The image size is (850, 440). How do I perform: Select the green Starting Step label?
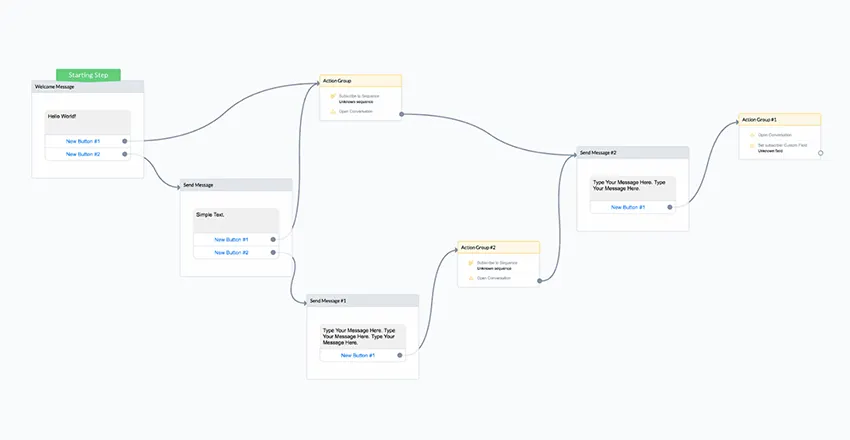[x=88, y=75]
